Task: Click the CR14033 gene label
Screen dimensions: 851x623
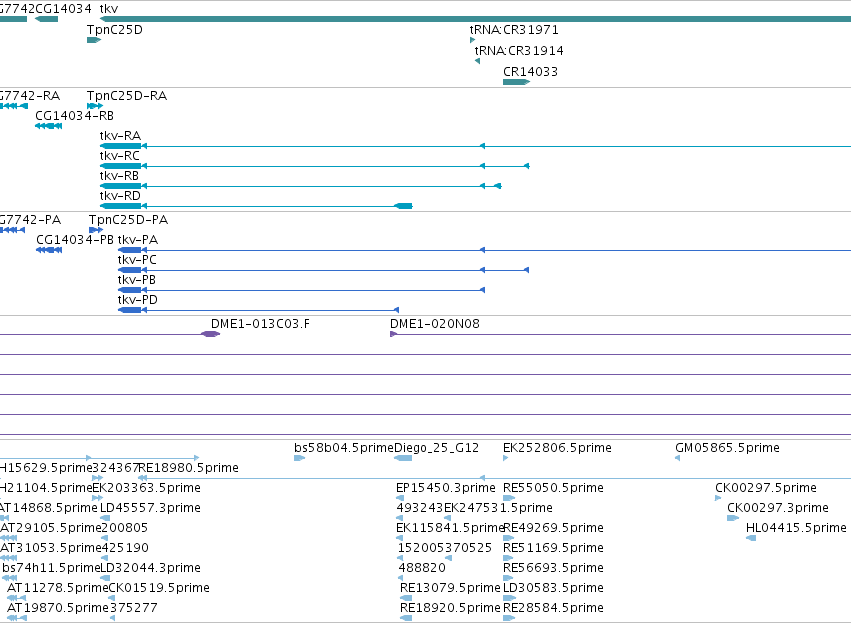Action: (x=530, y=72)
